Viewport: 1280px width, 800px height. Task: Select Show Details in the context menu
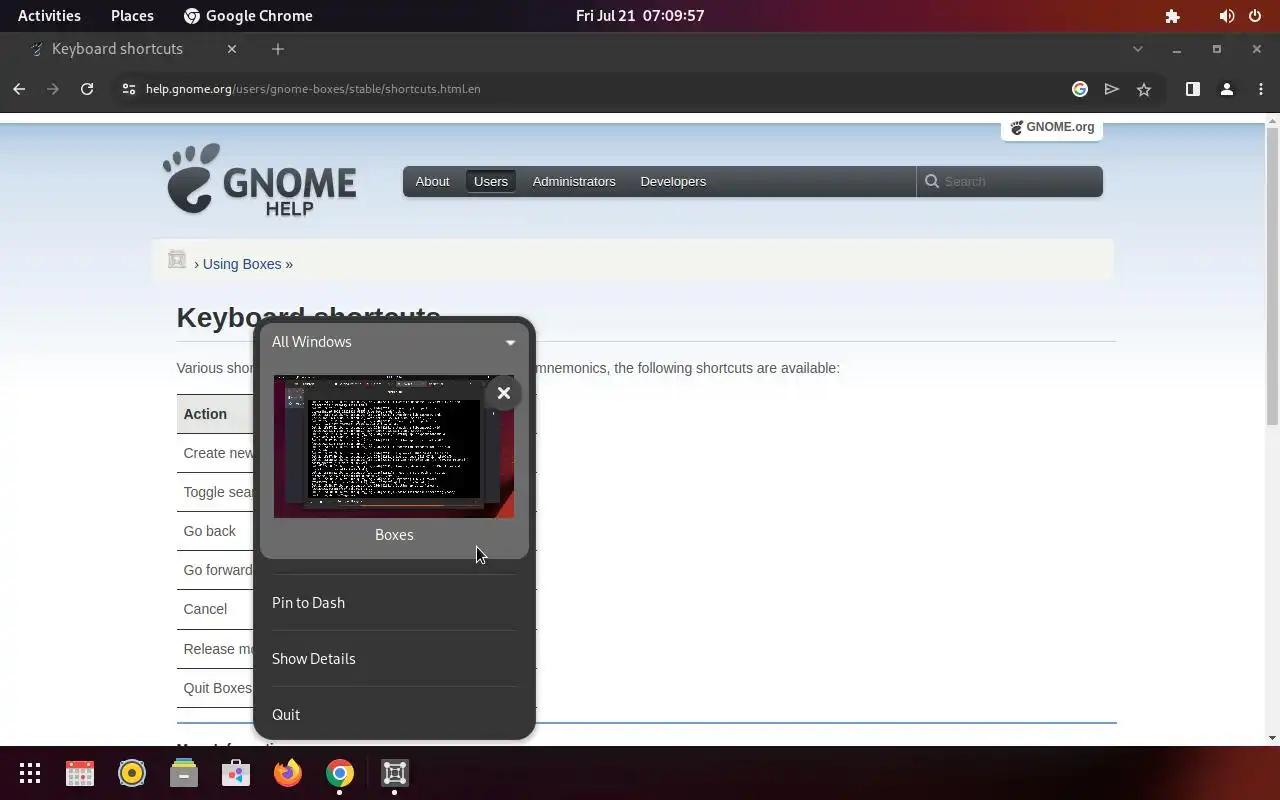click(x=394, y=659)
